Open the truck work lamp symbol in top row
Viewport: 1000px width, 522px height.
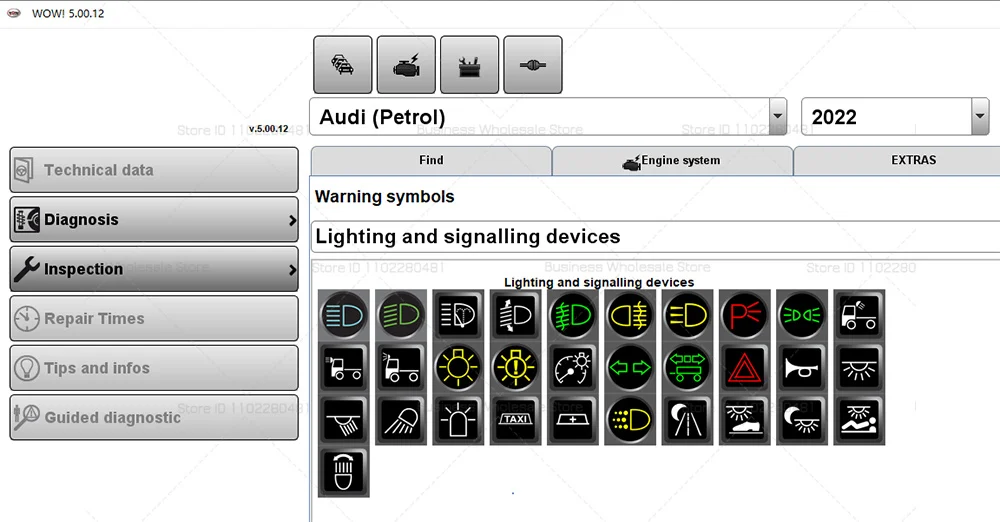click(x=859, y=315)
